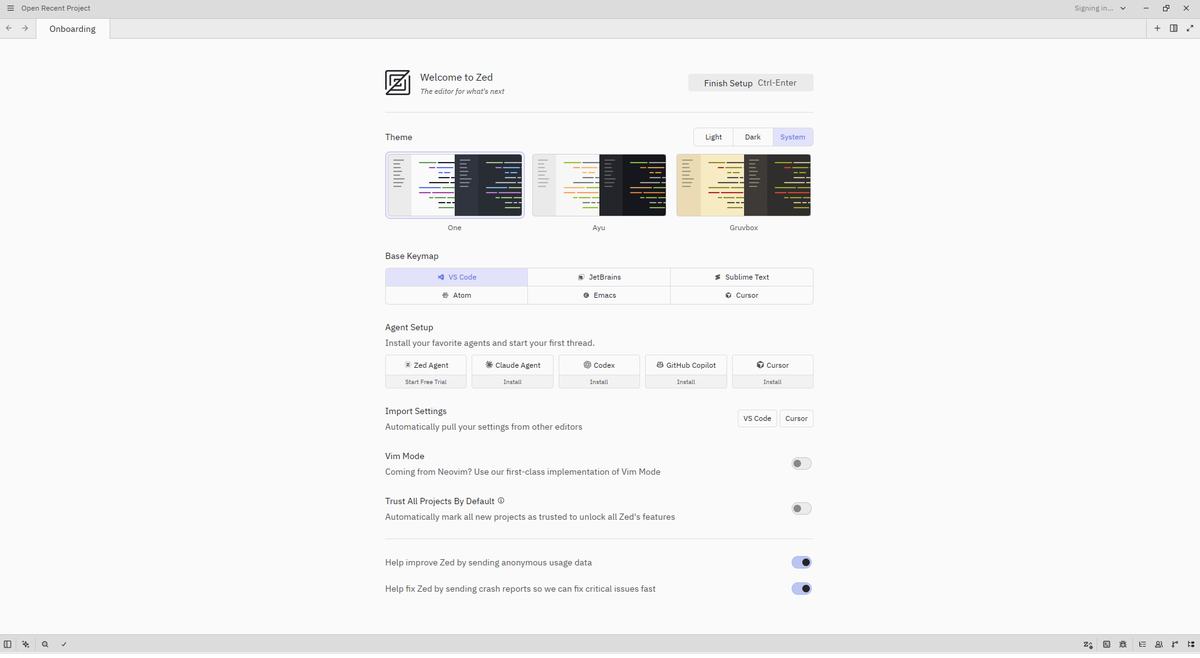Disable anonymous usage data toggle
This screenshot has height=658, width=1200.
coord(801,562)
